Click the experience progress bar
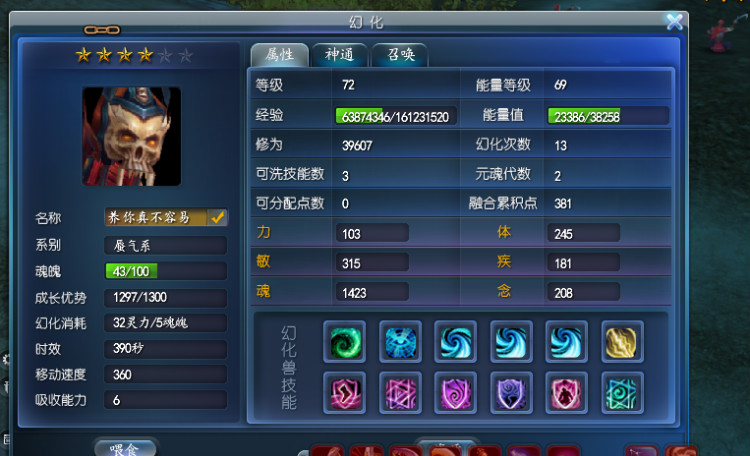750x456 pixels. pyautogui.click(x=396, y=116)
